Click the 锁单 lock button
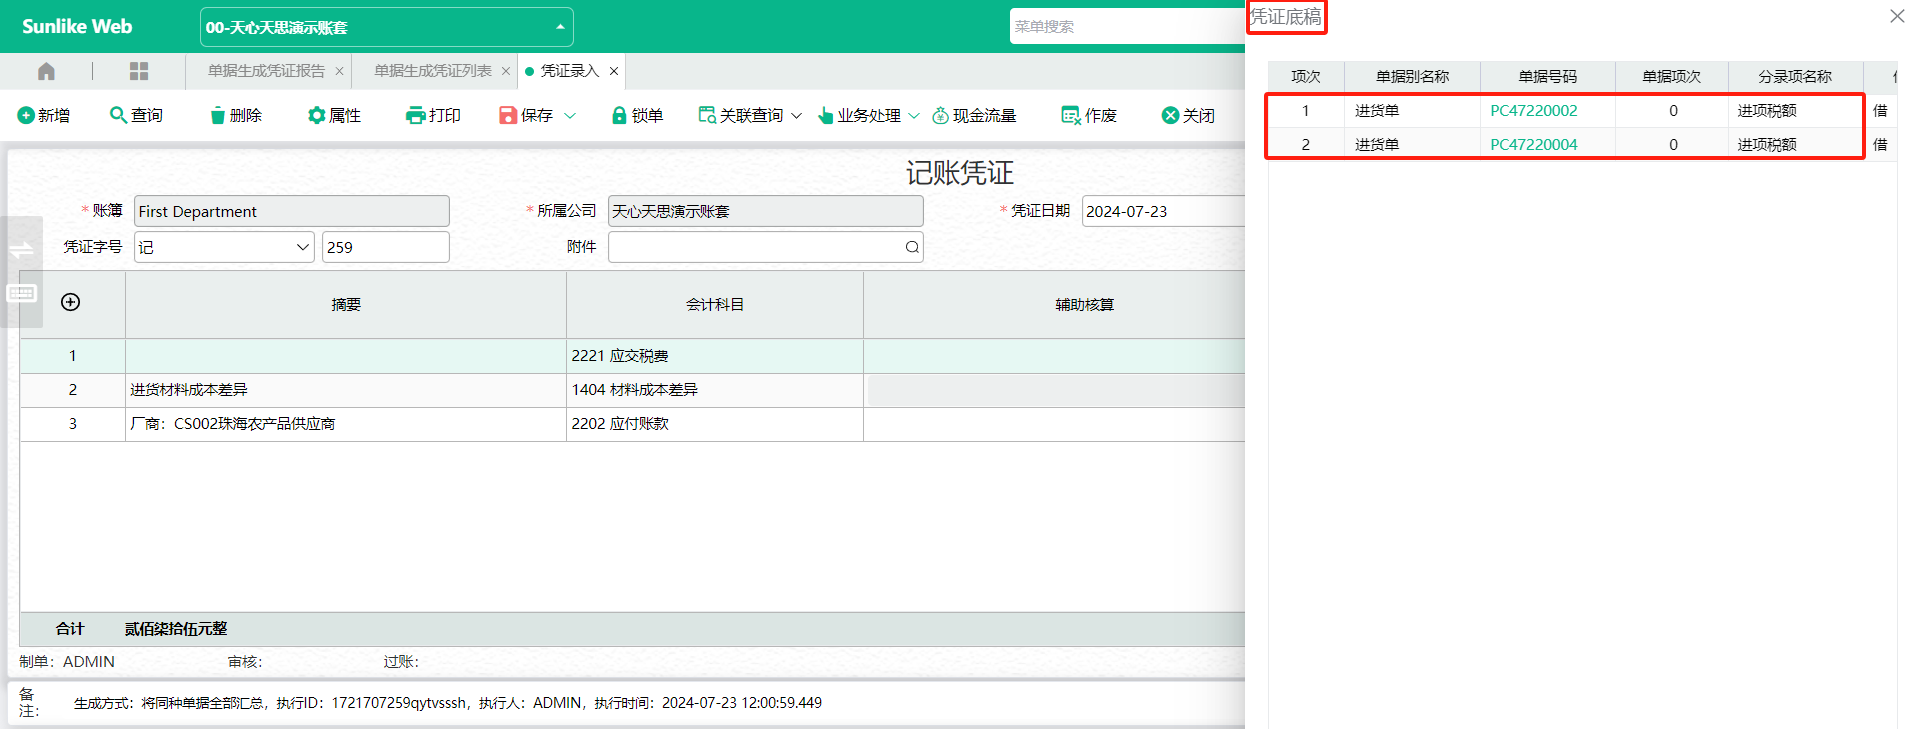 point(637,115)
